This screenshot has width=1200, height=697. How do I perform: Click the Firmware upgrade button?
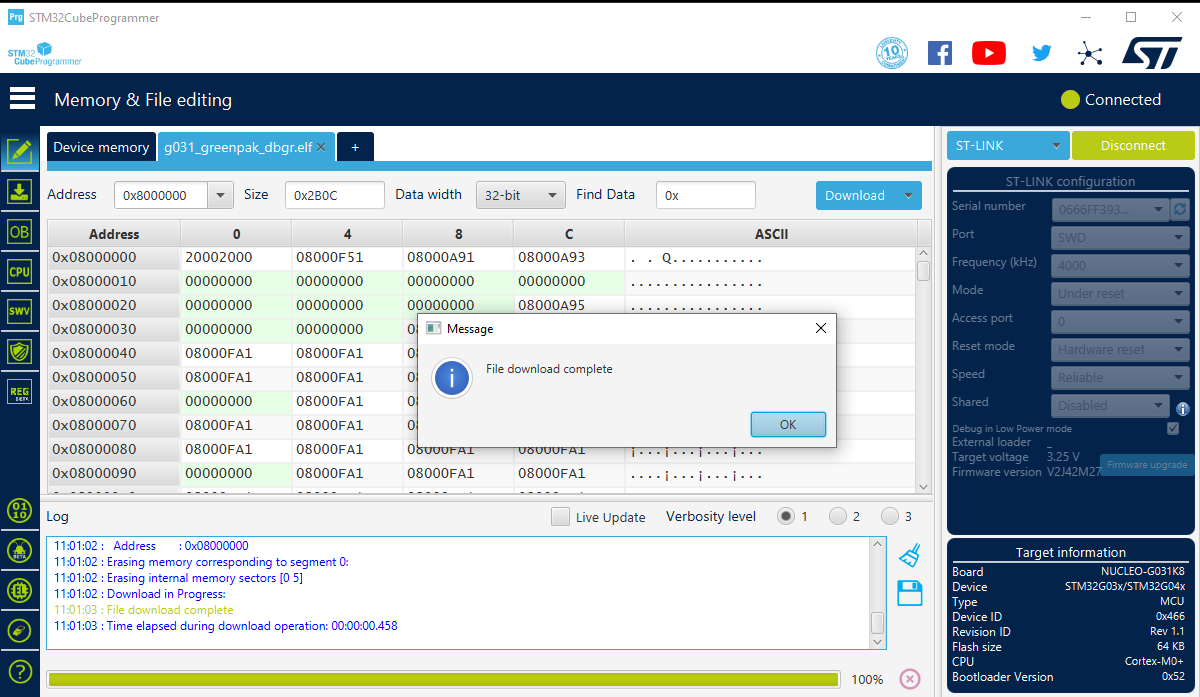tap(1147, 465)
